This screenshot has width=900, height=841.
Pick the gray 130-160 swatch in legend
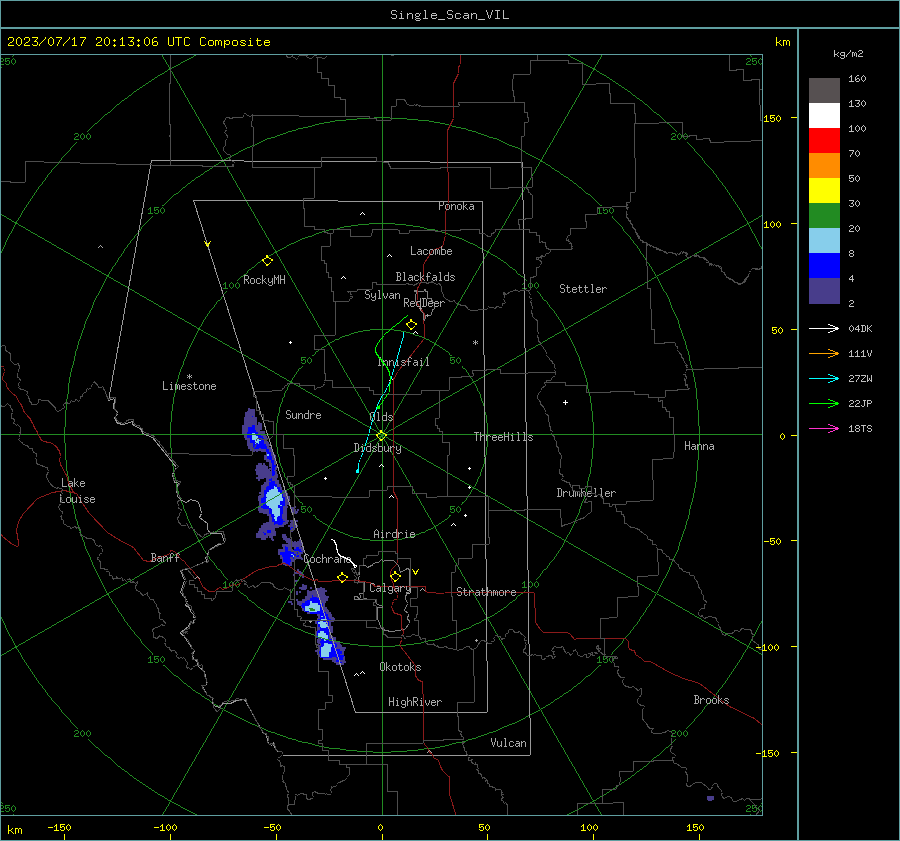point(824,91)
